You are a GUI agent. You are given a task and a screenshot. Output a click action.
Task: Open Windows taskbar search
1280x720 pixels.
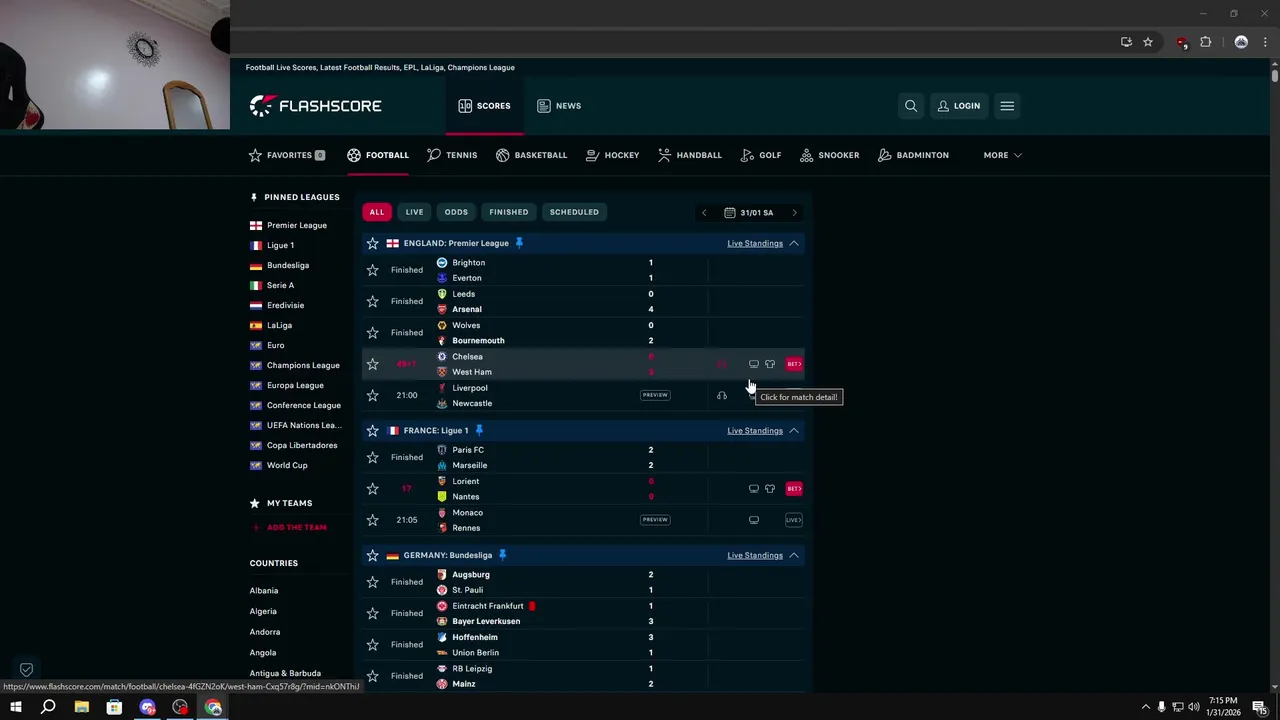[48, 707]
